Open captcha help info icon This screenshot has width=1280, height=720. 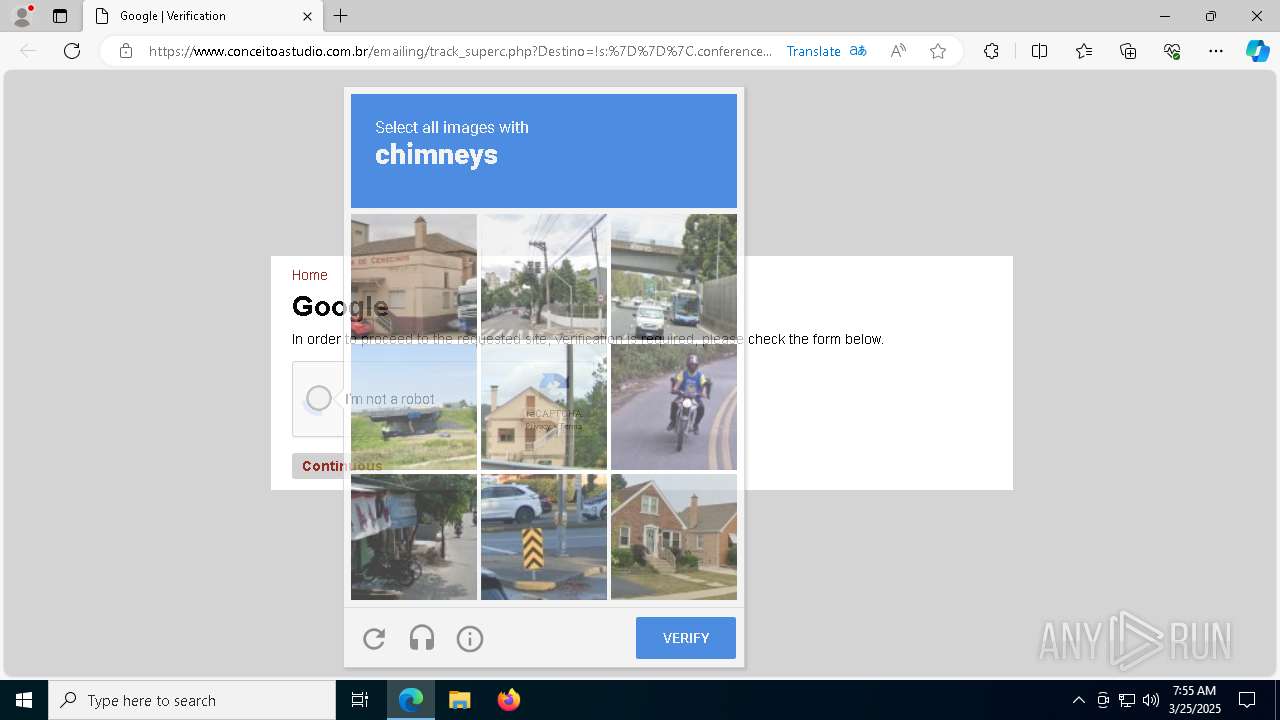pos(470,639)
